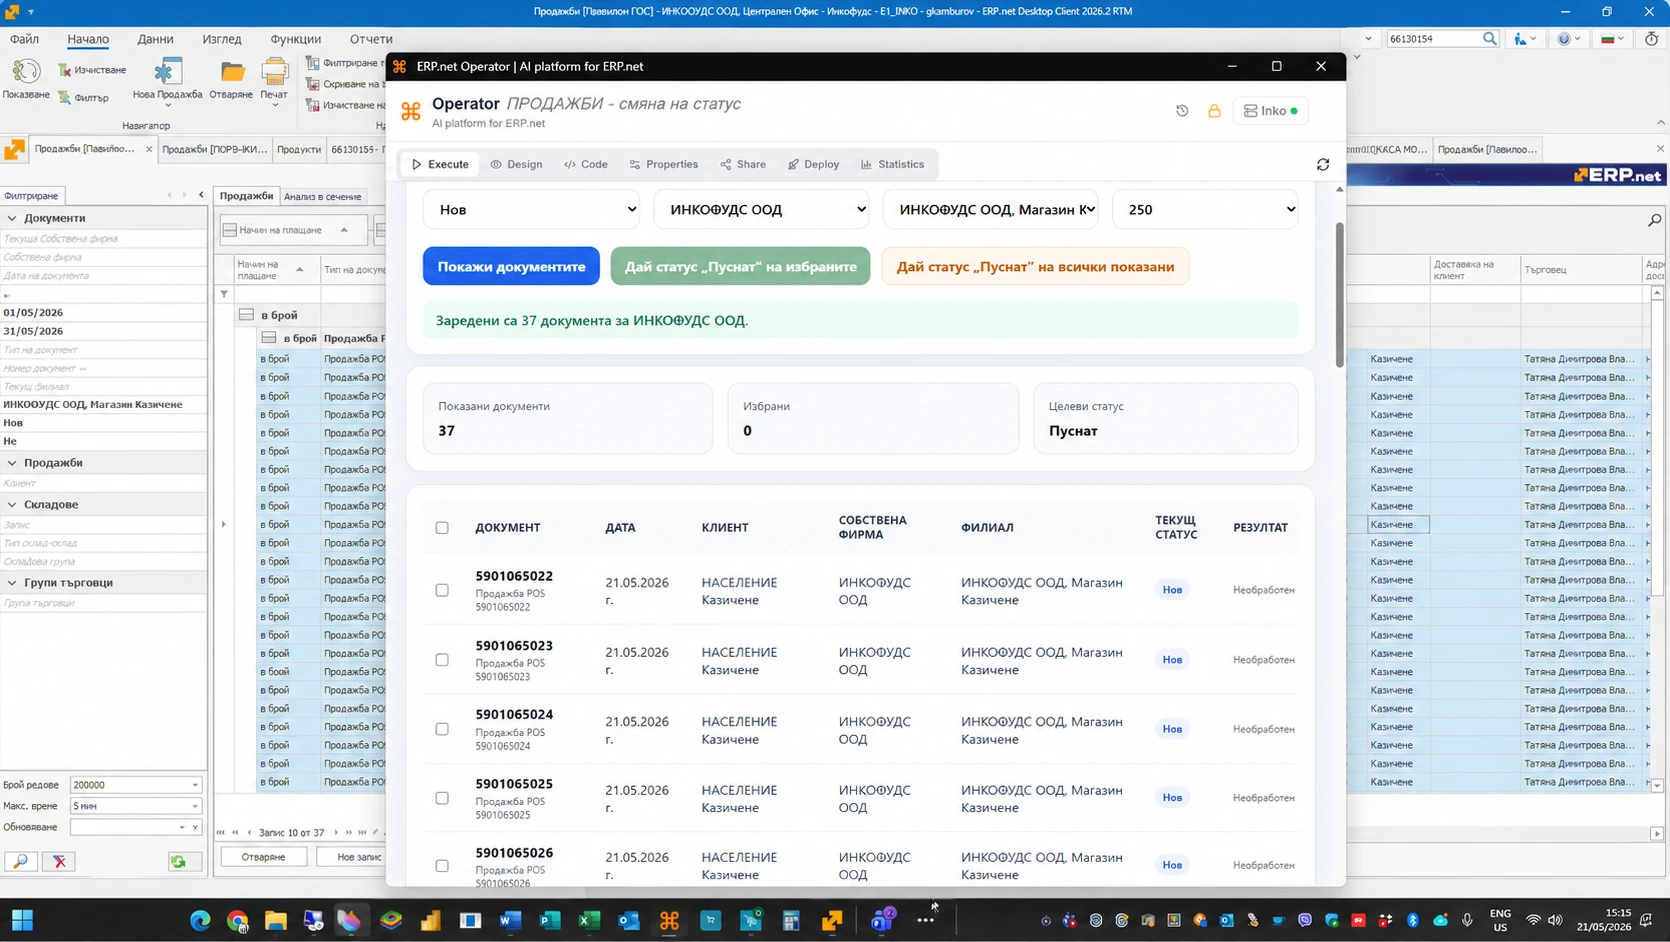The height and width of the screenshot is (942, 1670).
Task: Open the Bulgarian flag language dropdown
Action: [1613, 39]
